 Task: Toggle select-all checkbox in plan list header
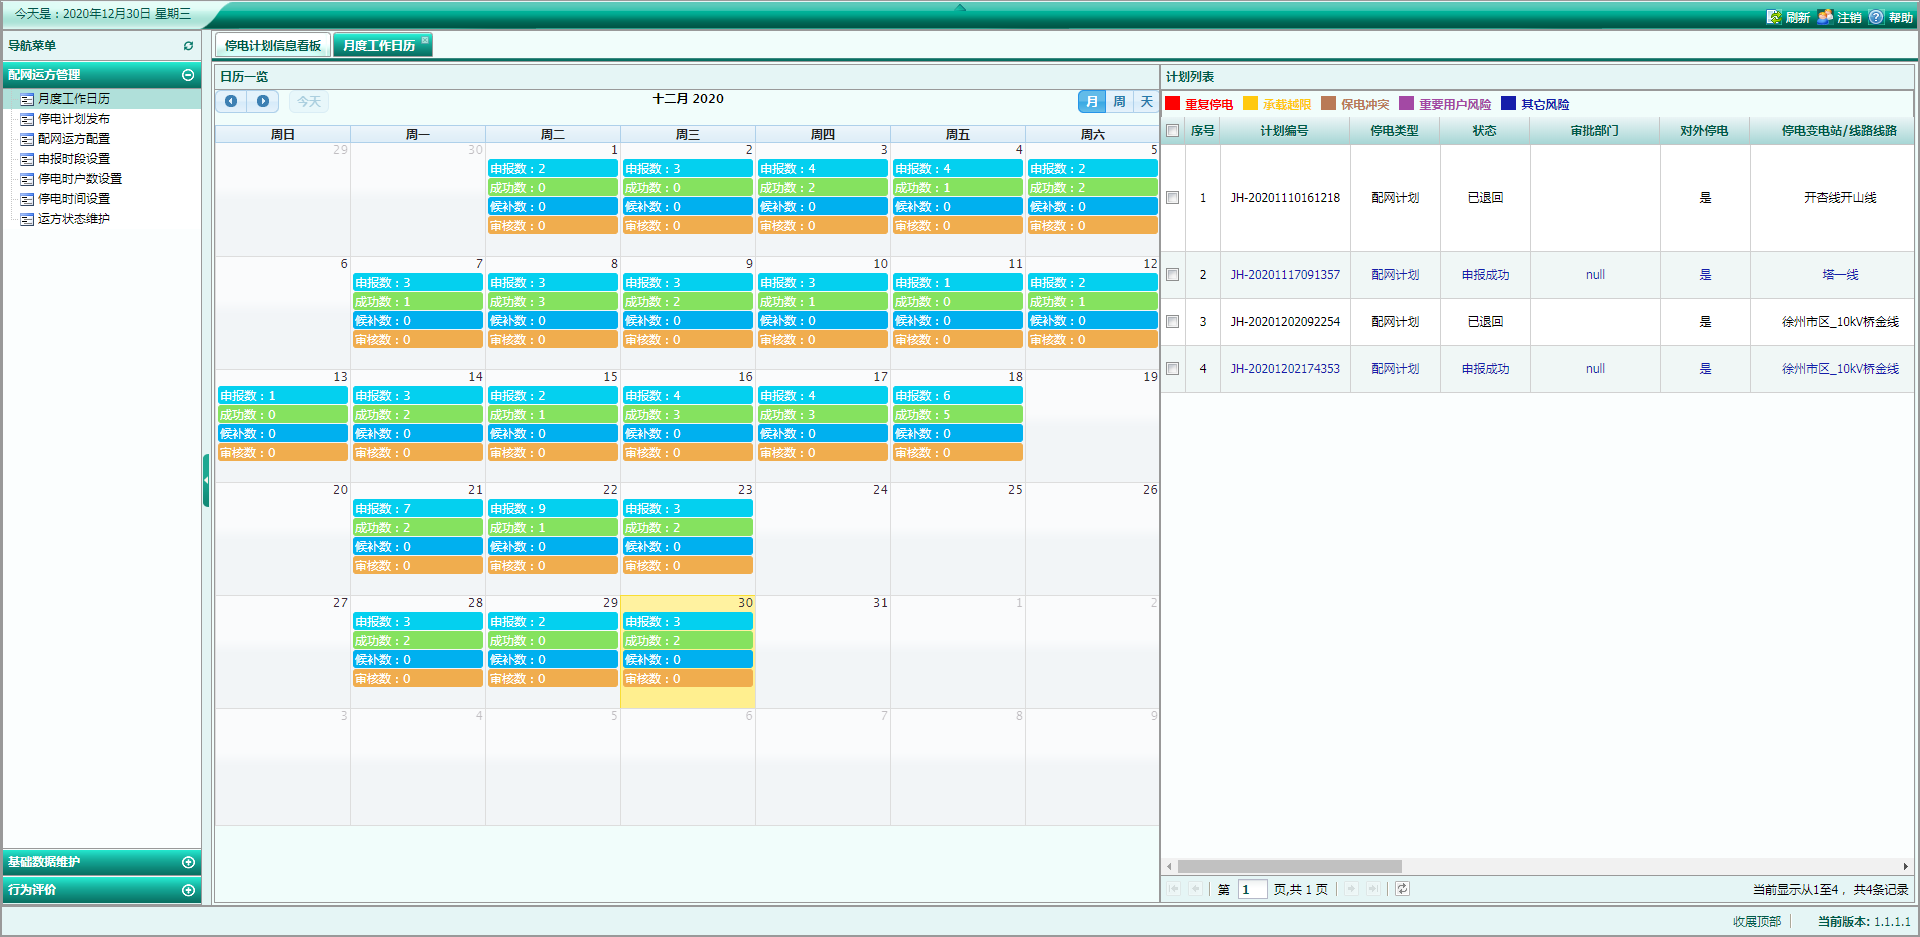click(1173, 131)
